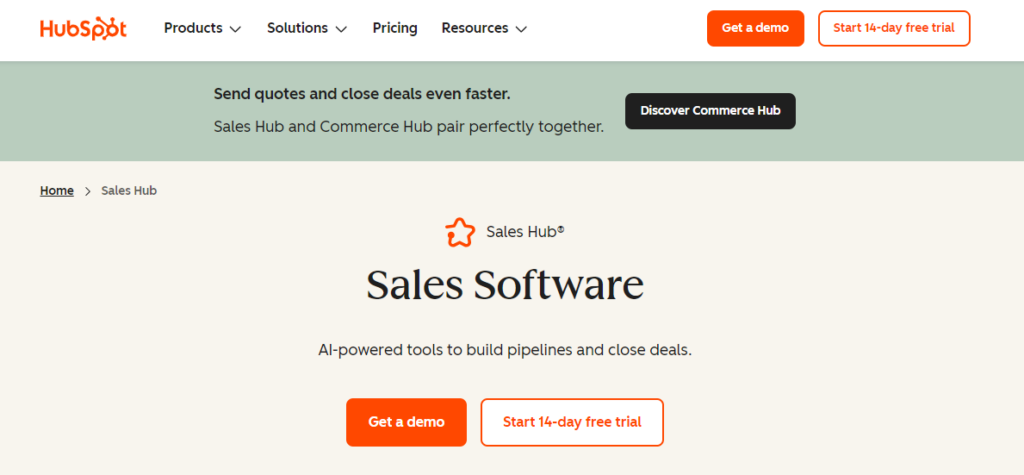Open the Resources menu

484,28
